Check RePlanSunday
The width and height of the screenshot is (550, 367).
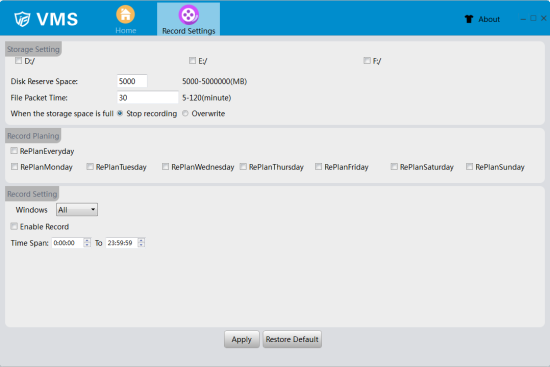point(469,167)
